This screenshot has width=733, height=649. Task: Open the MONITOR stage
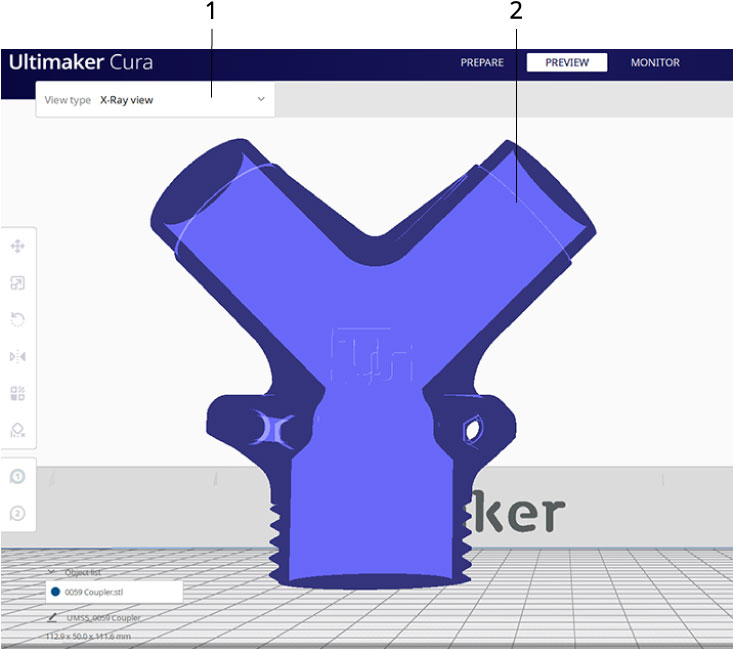click(654, 63)
